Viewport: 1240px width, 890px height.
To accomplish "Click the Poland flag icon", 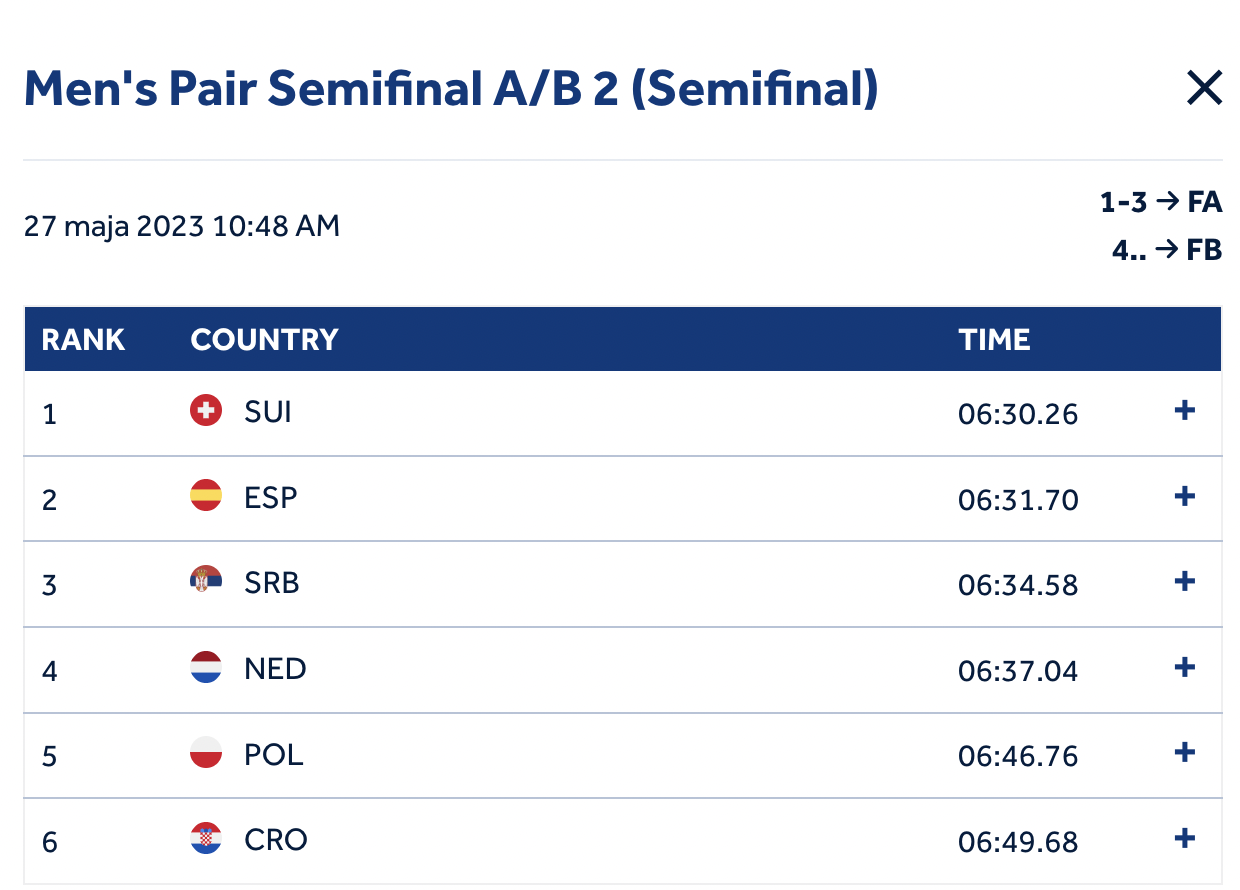I will 206,752.
